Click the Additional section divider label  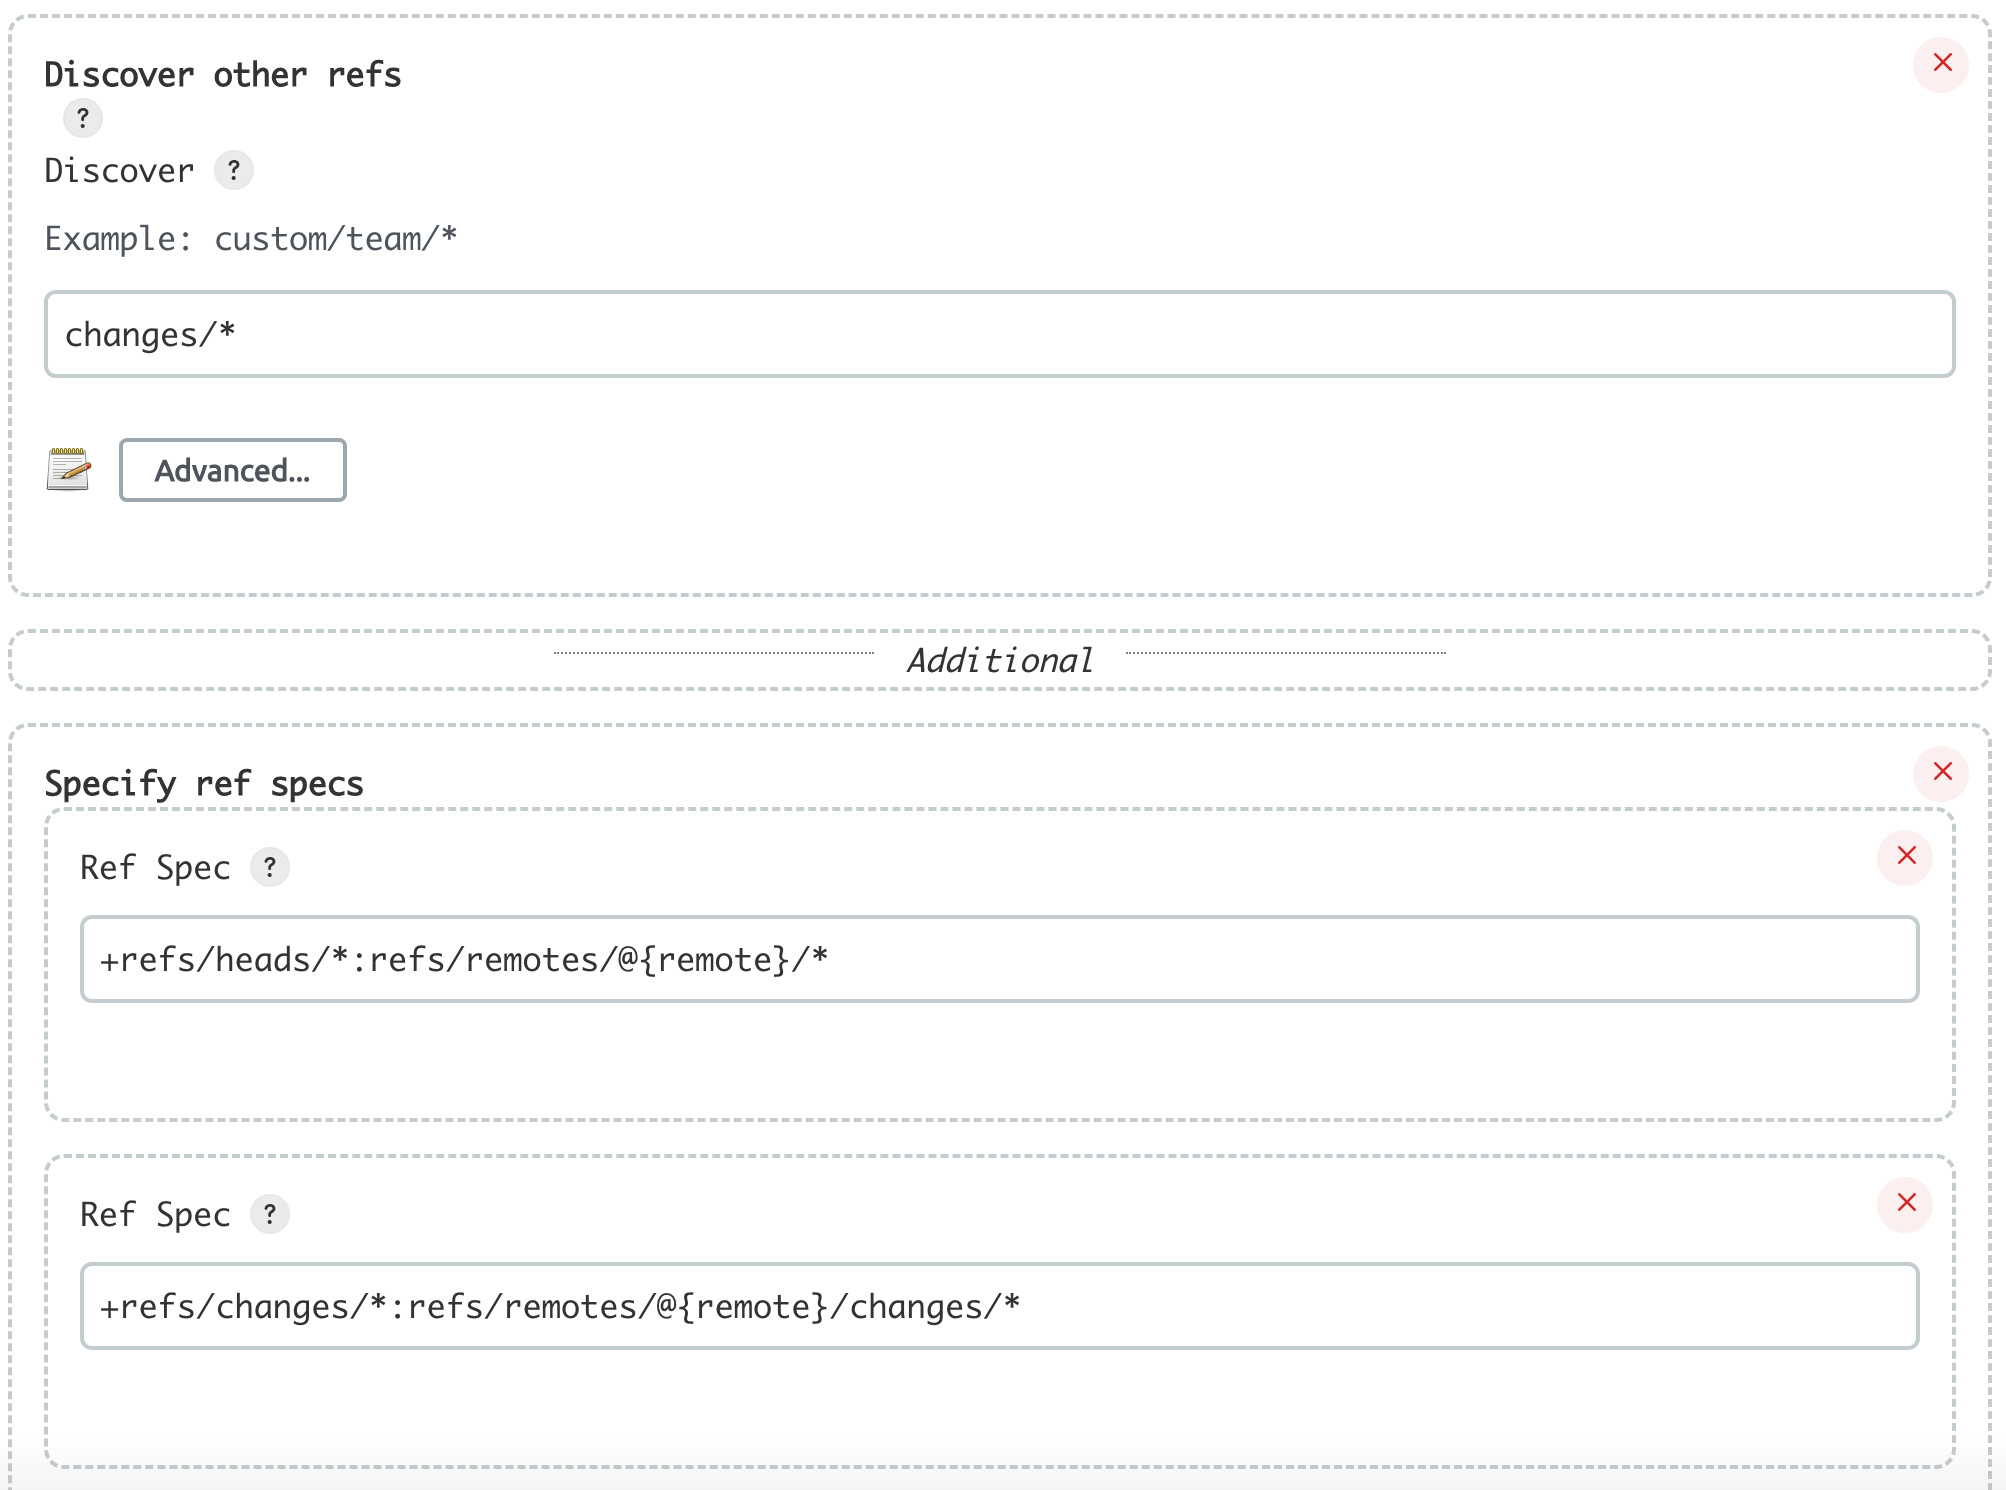pos(1000,660)
